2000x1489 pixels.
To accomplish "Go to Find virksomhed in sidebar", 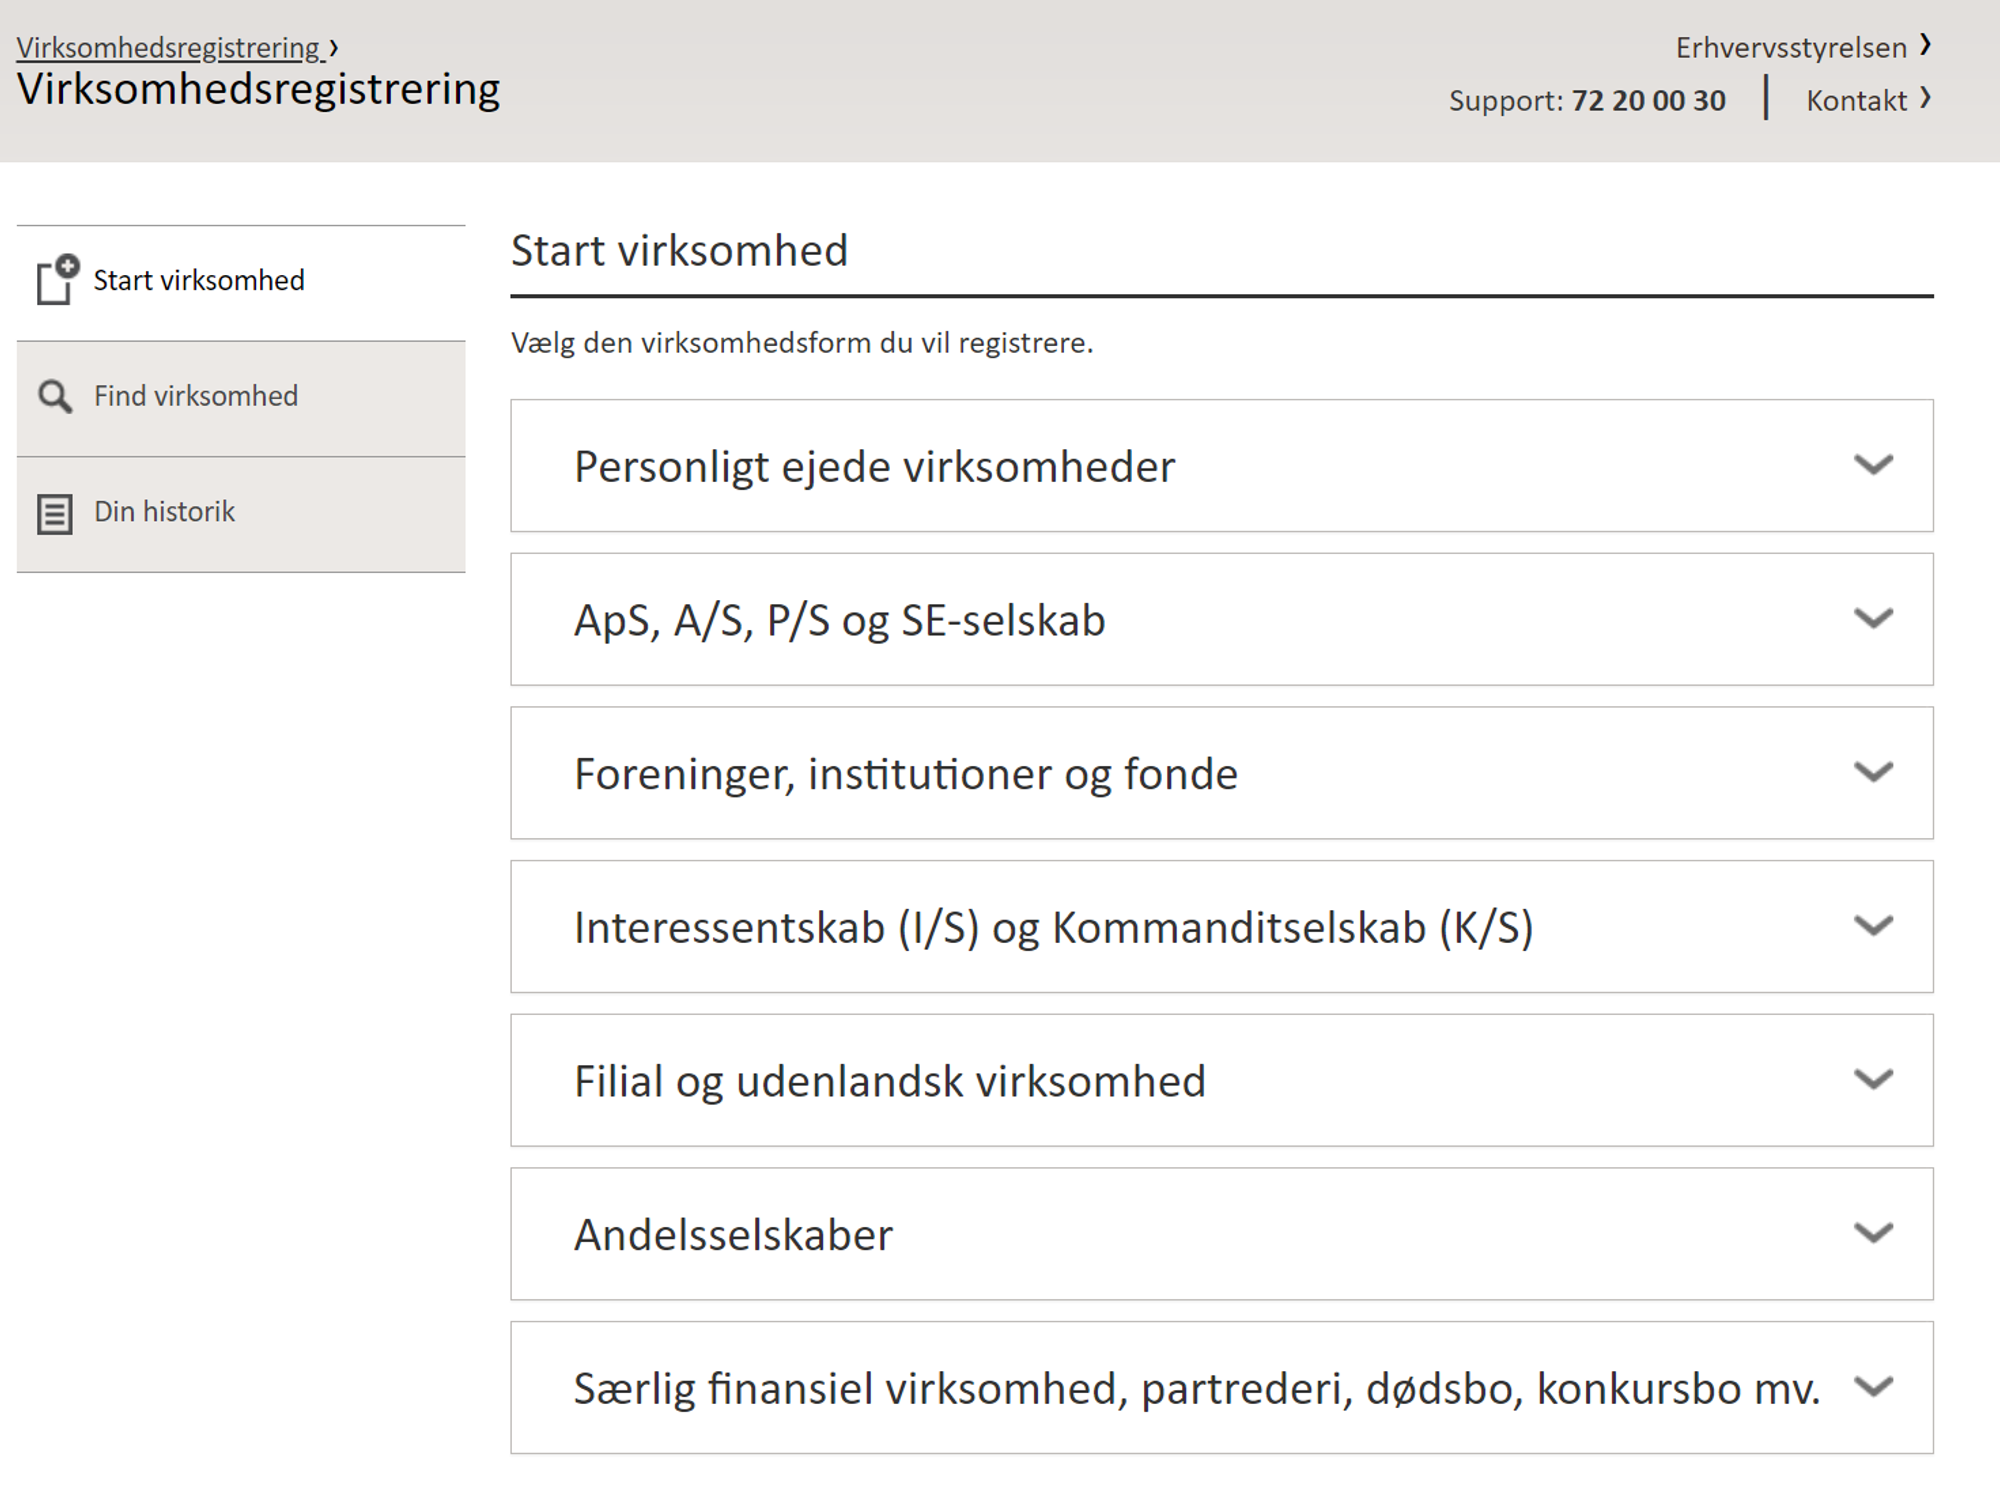I will pyautogui.click(x=196, y=397).
